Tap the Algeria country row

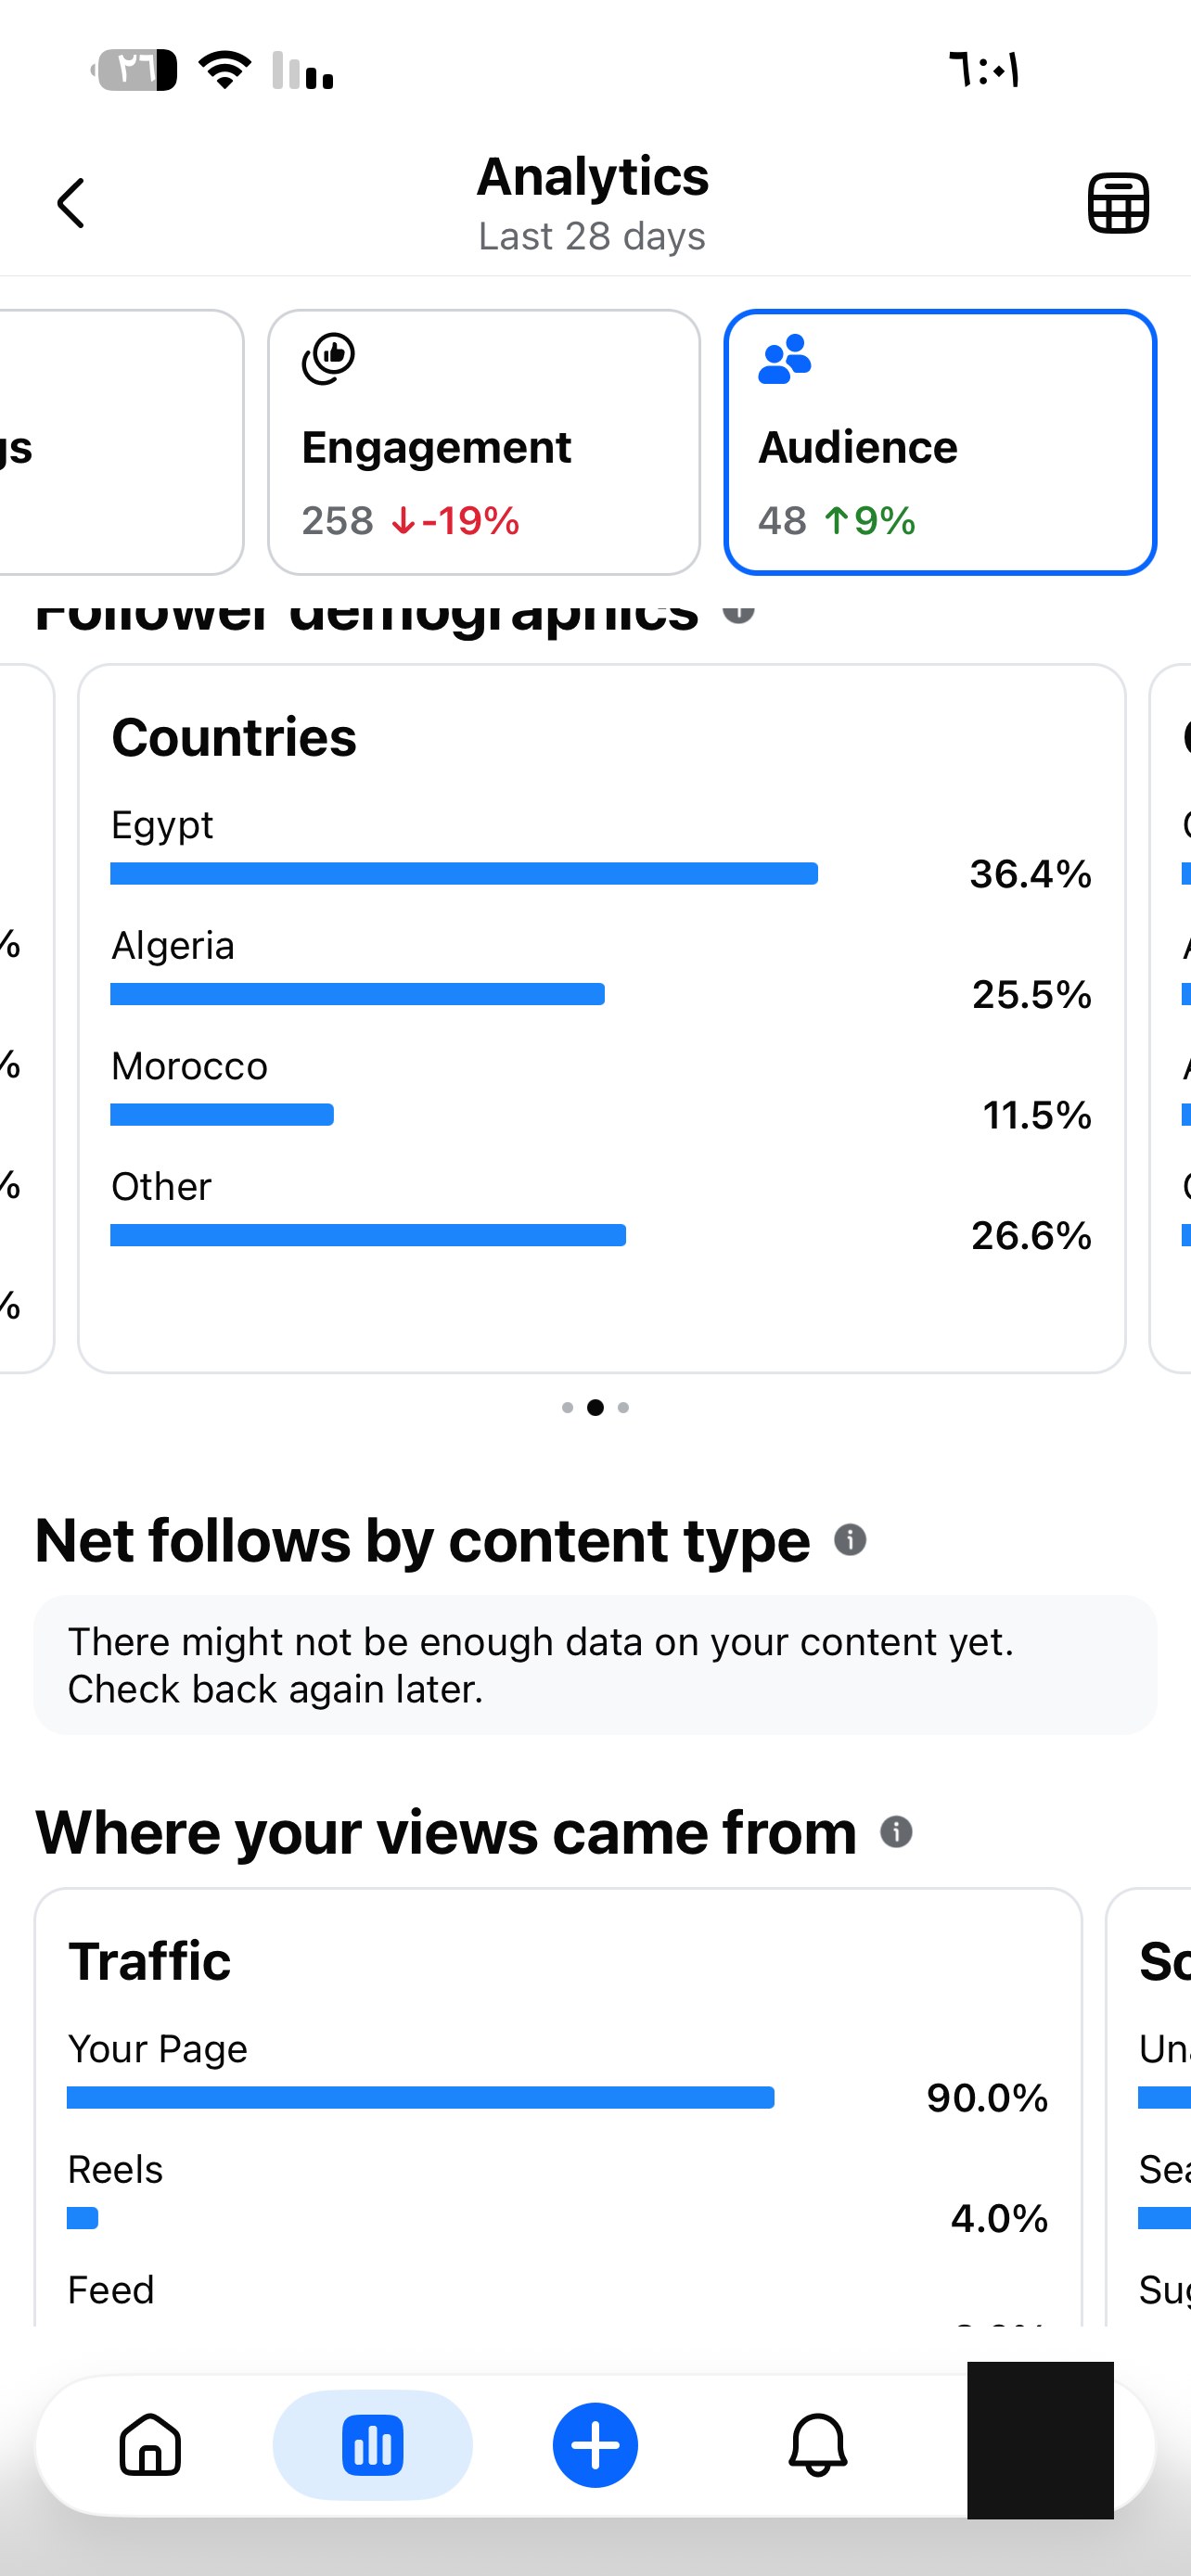(601, 966)
